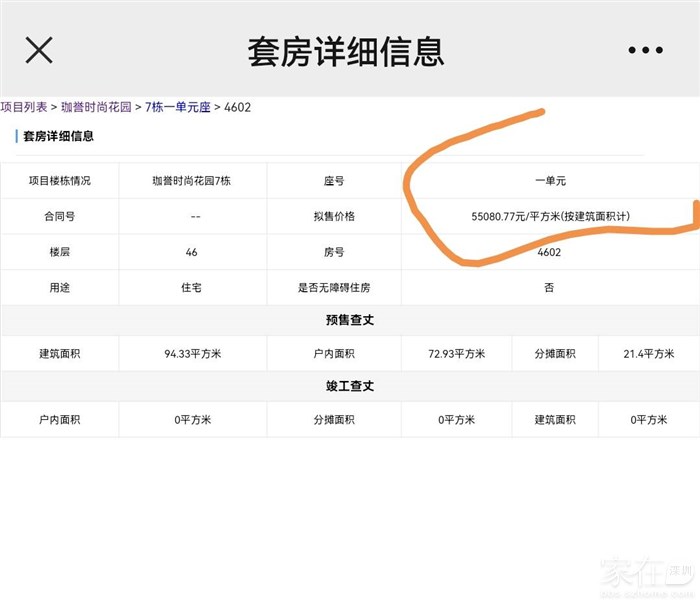Navigate to 7栋一单元座 breadcrumb link

[178, 107]
